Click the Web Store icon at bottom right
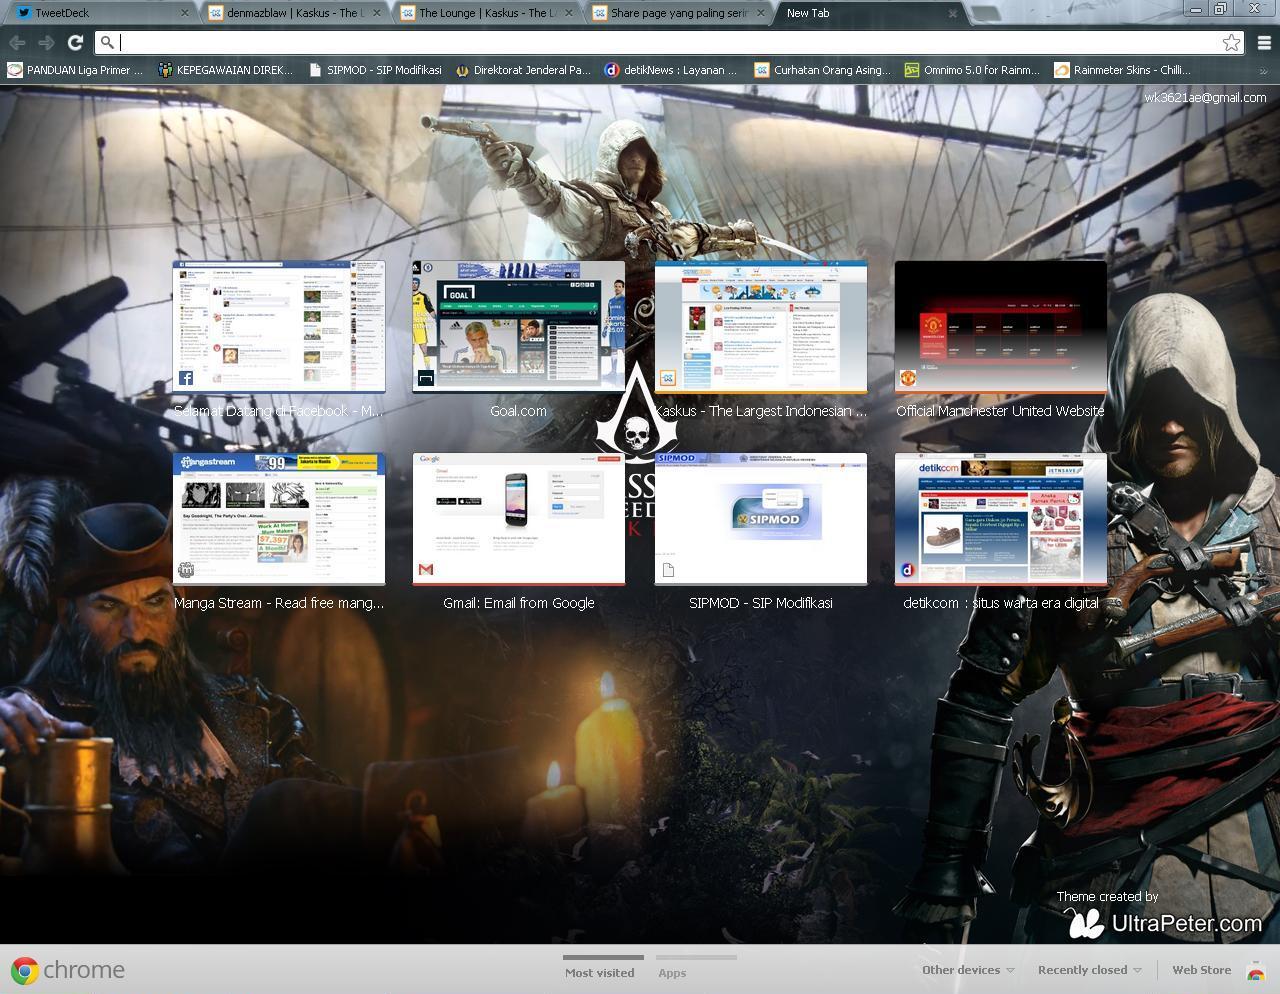The image size is (1280, 994). click(1256, 970)
